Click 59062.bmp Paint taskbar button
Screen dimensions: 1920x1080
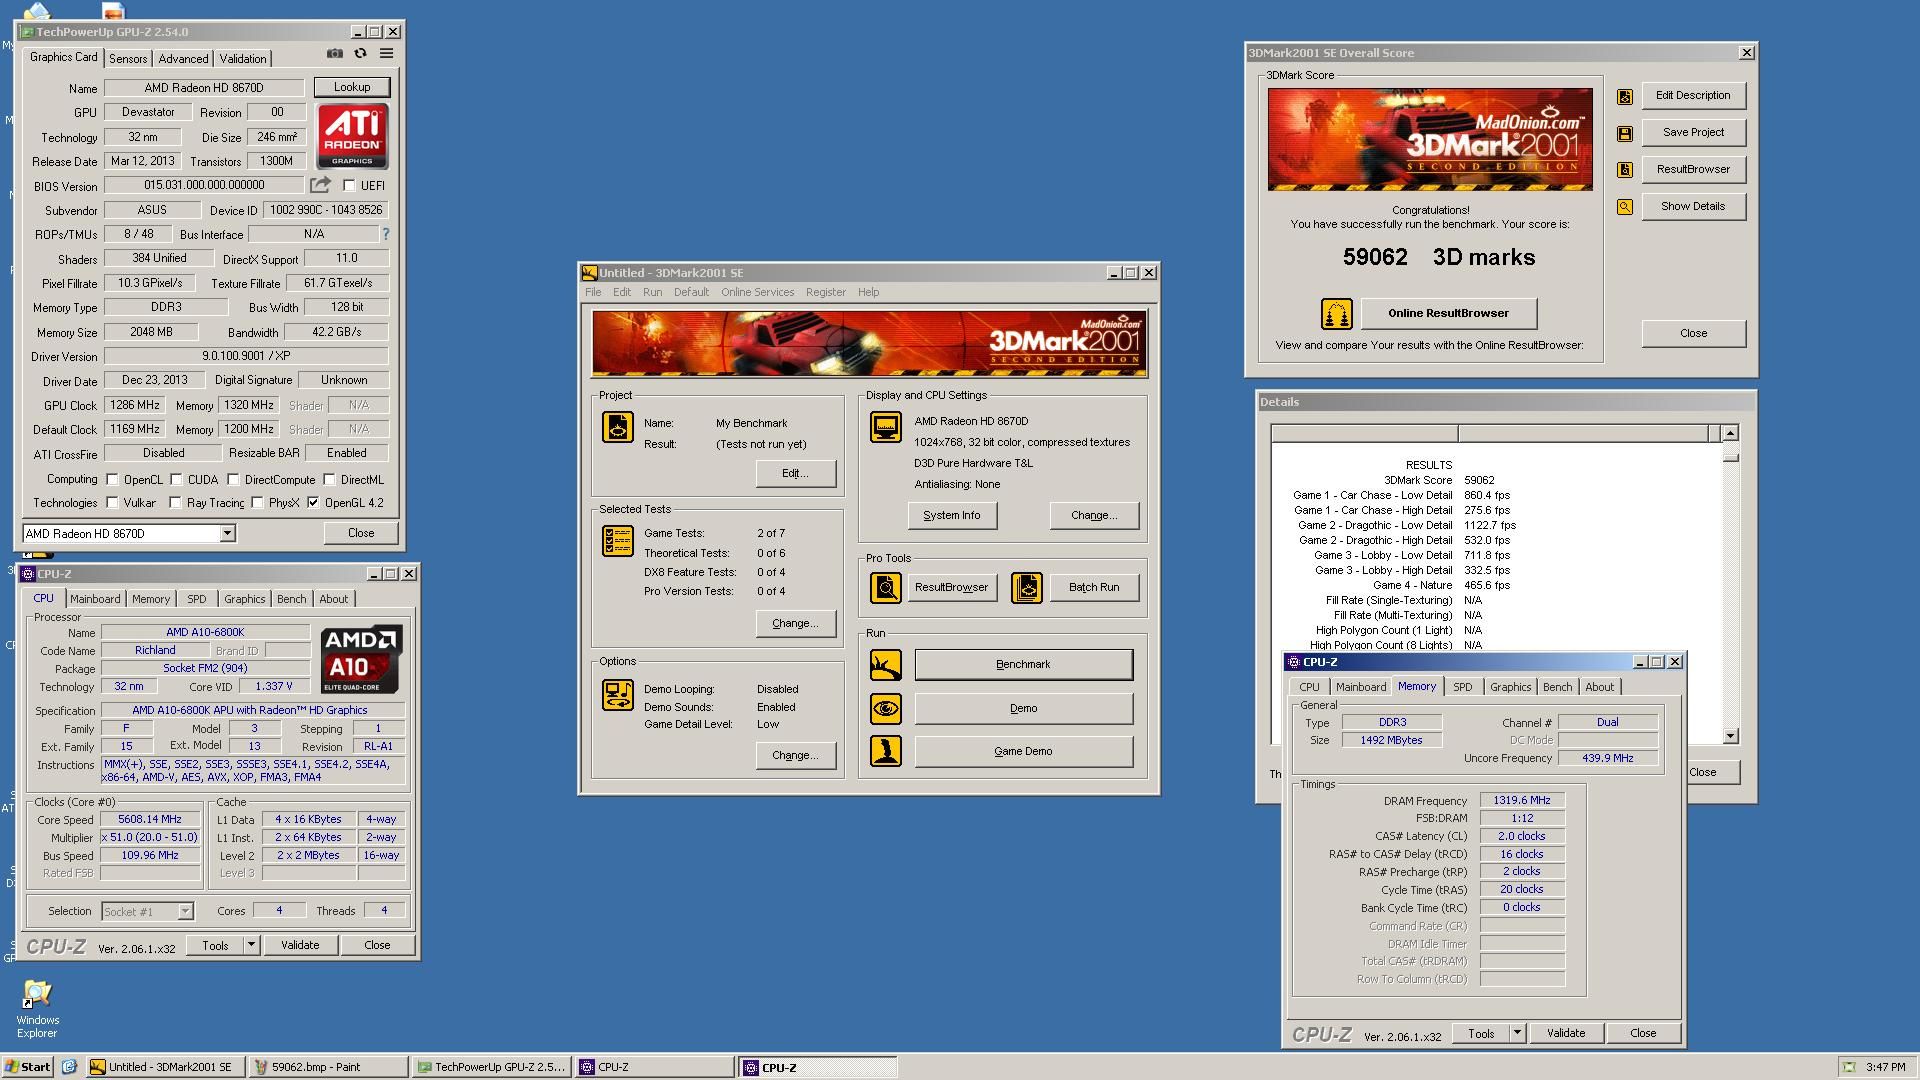point(329,1067)
